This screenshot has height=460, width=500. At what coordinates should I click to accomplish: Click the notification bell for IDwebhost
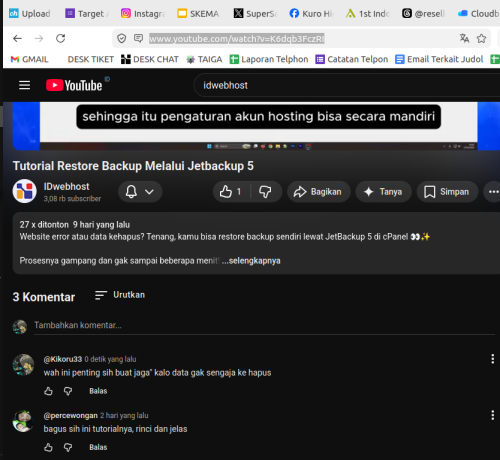[131, 192]
